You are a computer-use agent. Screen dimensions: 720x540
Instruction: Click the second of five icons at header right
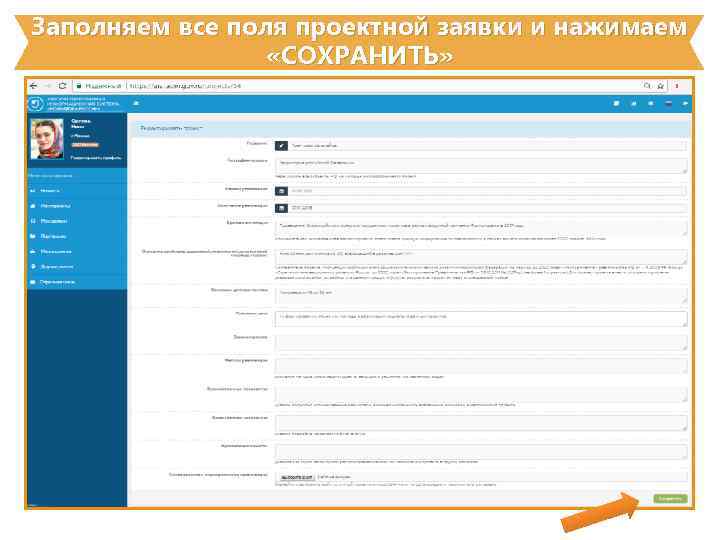[x=634, y=104]
